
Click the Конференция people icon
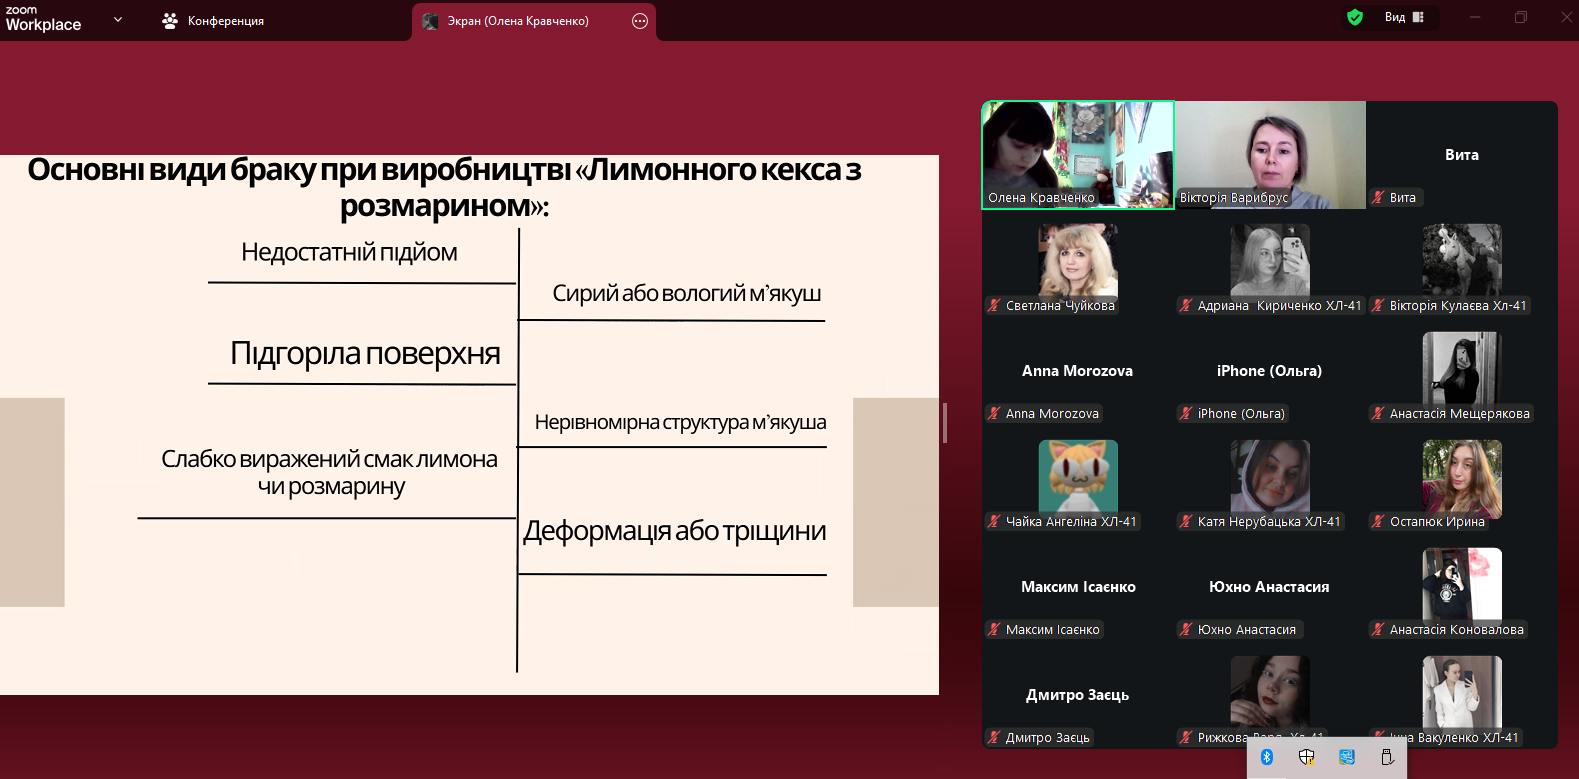tap(170, 21)
